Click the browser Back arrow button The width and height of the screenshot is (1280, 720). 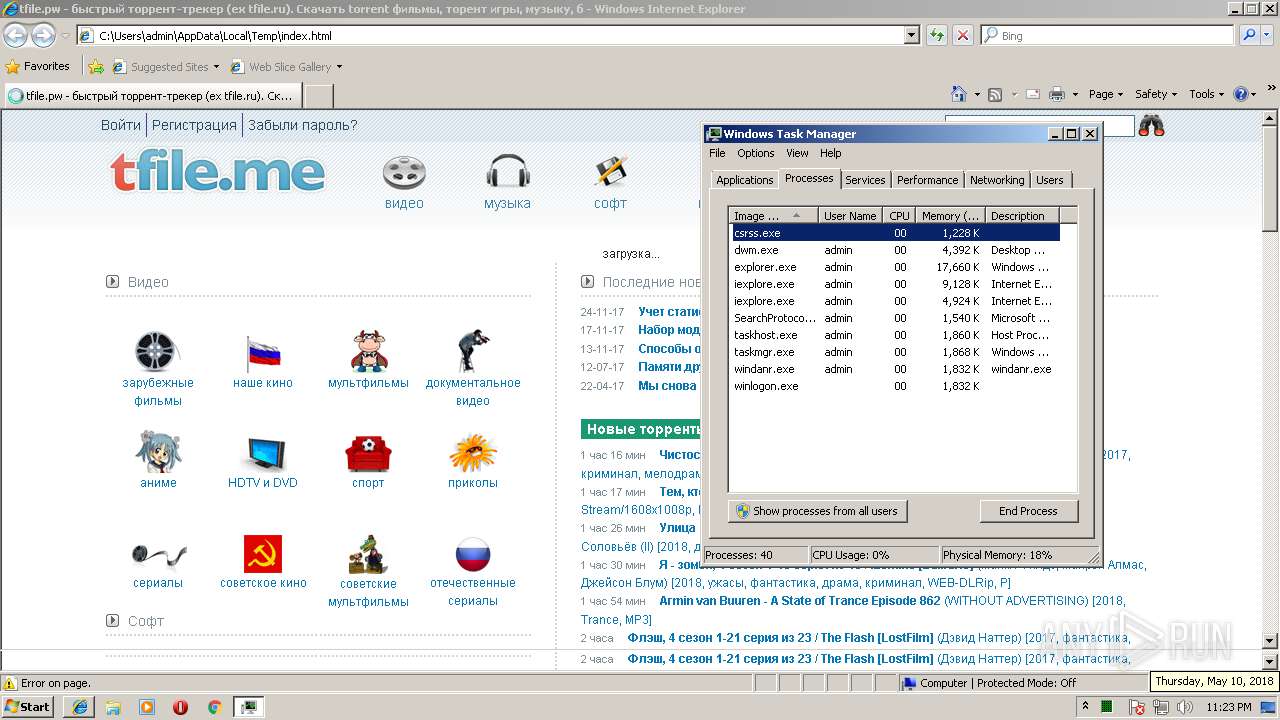(x=16, y=35)
